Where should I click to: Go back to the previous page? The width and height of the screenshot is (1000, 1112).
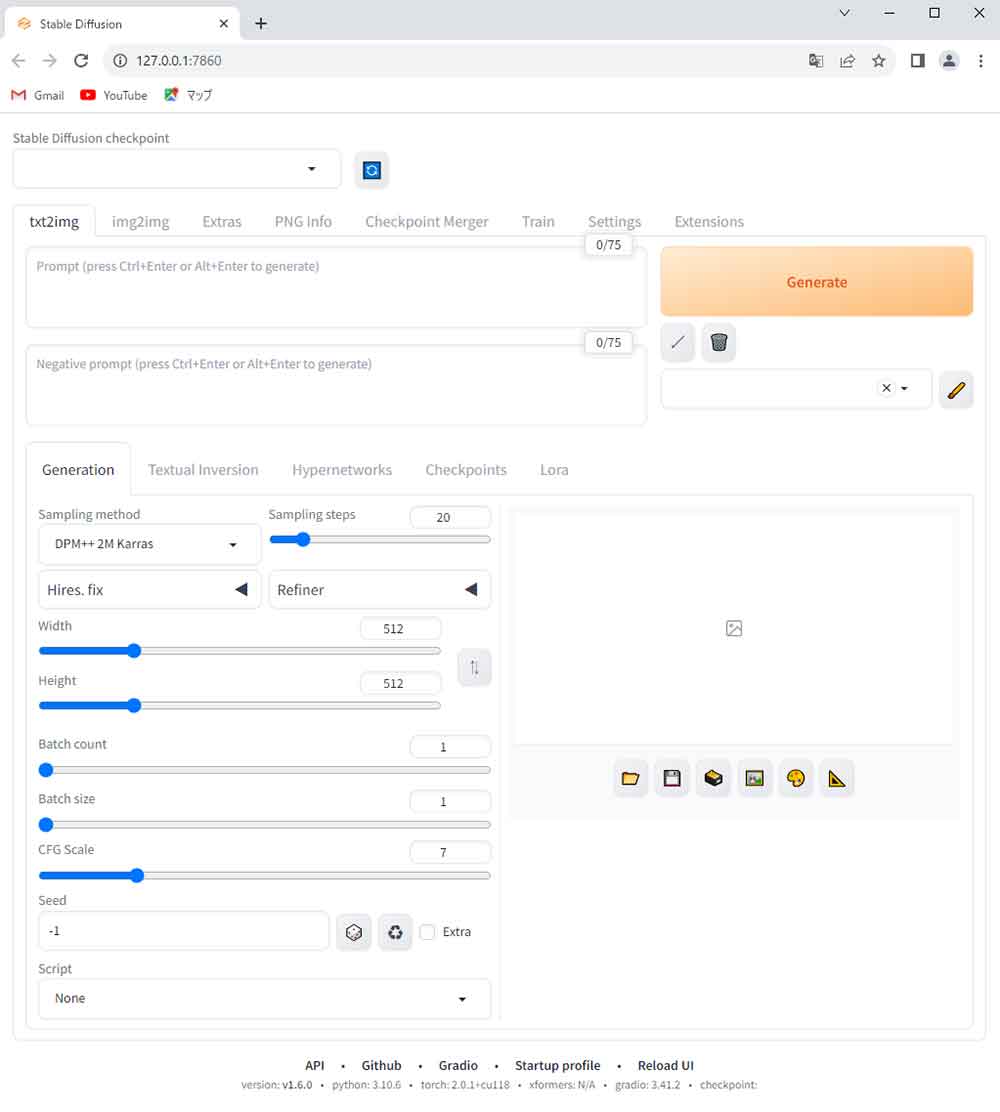[x=19, y=61]
